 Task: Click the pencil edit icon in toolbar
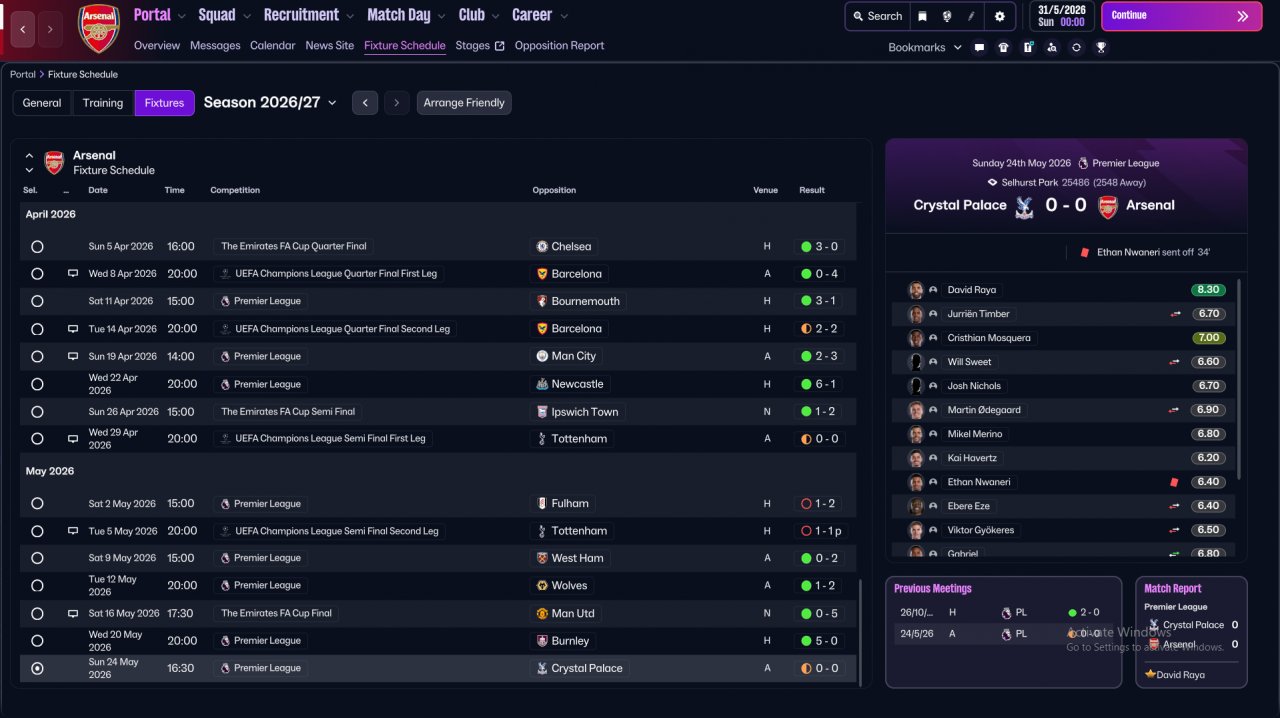point(971,16)
